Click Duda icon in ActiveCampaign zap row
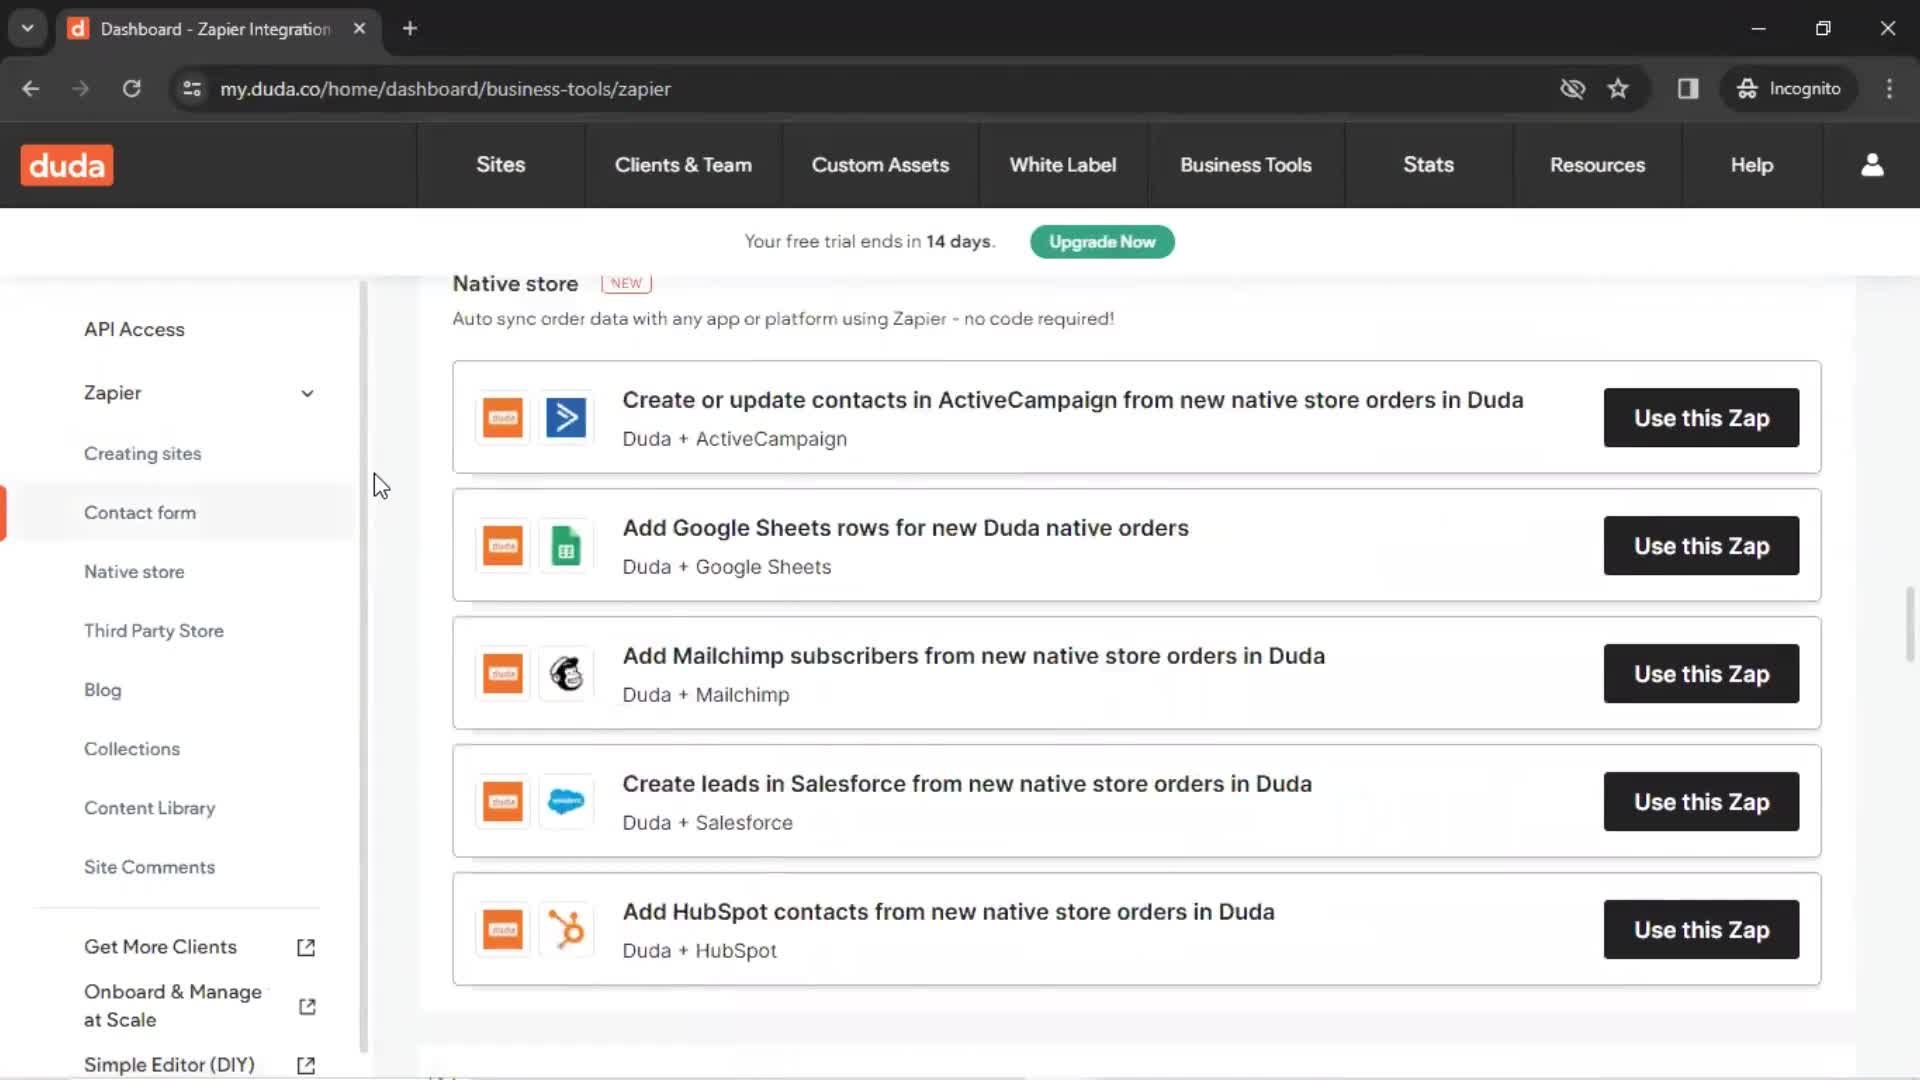Image resolution: width=1920 pixels, height=1080 pixels. click(x=503, y=418)
